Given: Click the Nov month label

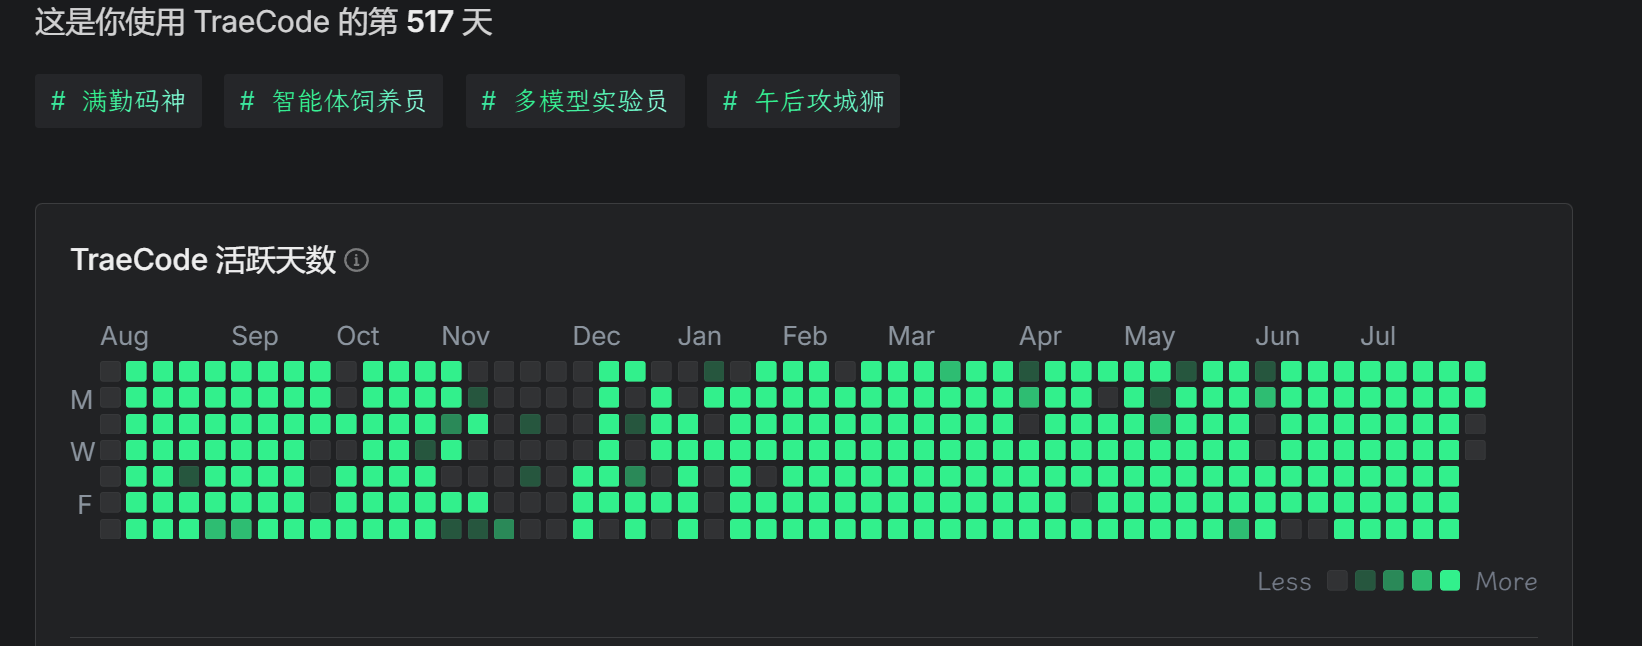Looking at the screenshot, I should (465, 336).
